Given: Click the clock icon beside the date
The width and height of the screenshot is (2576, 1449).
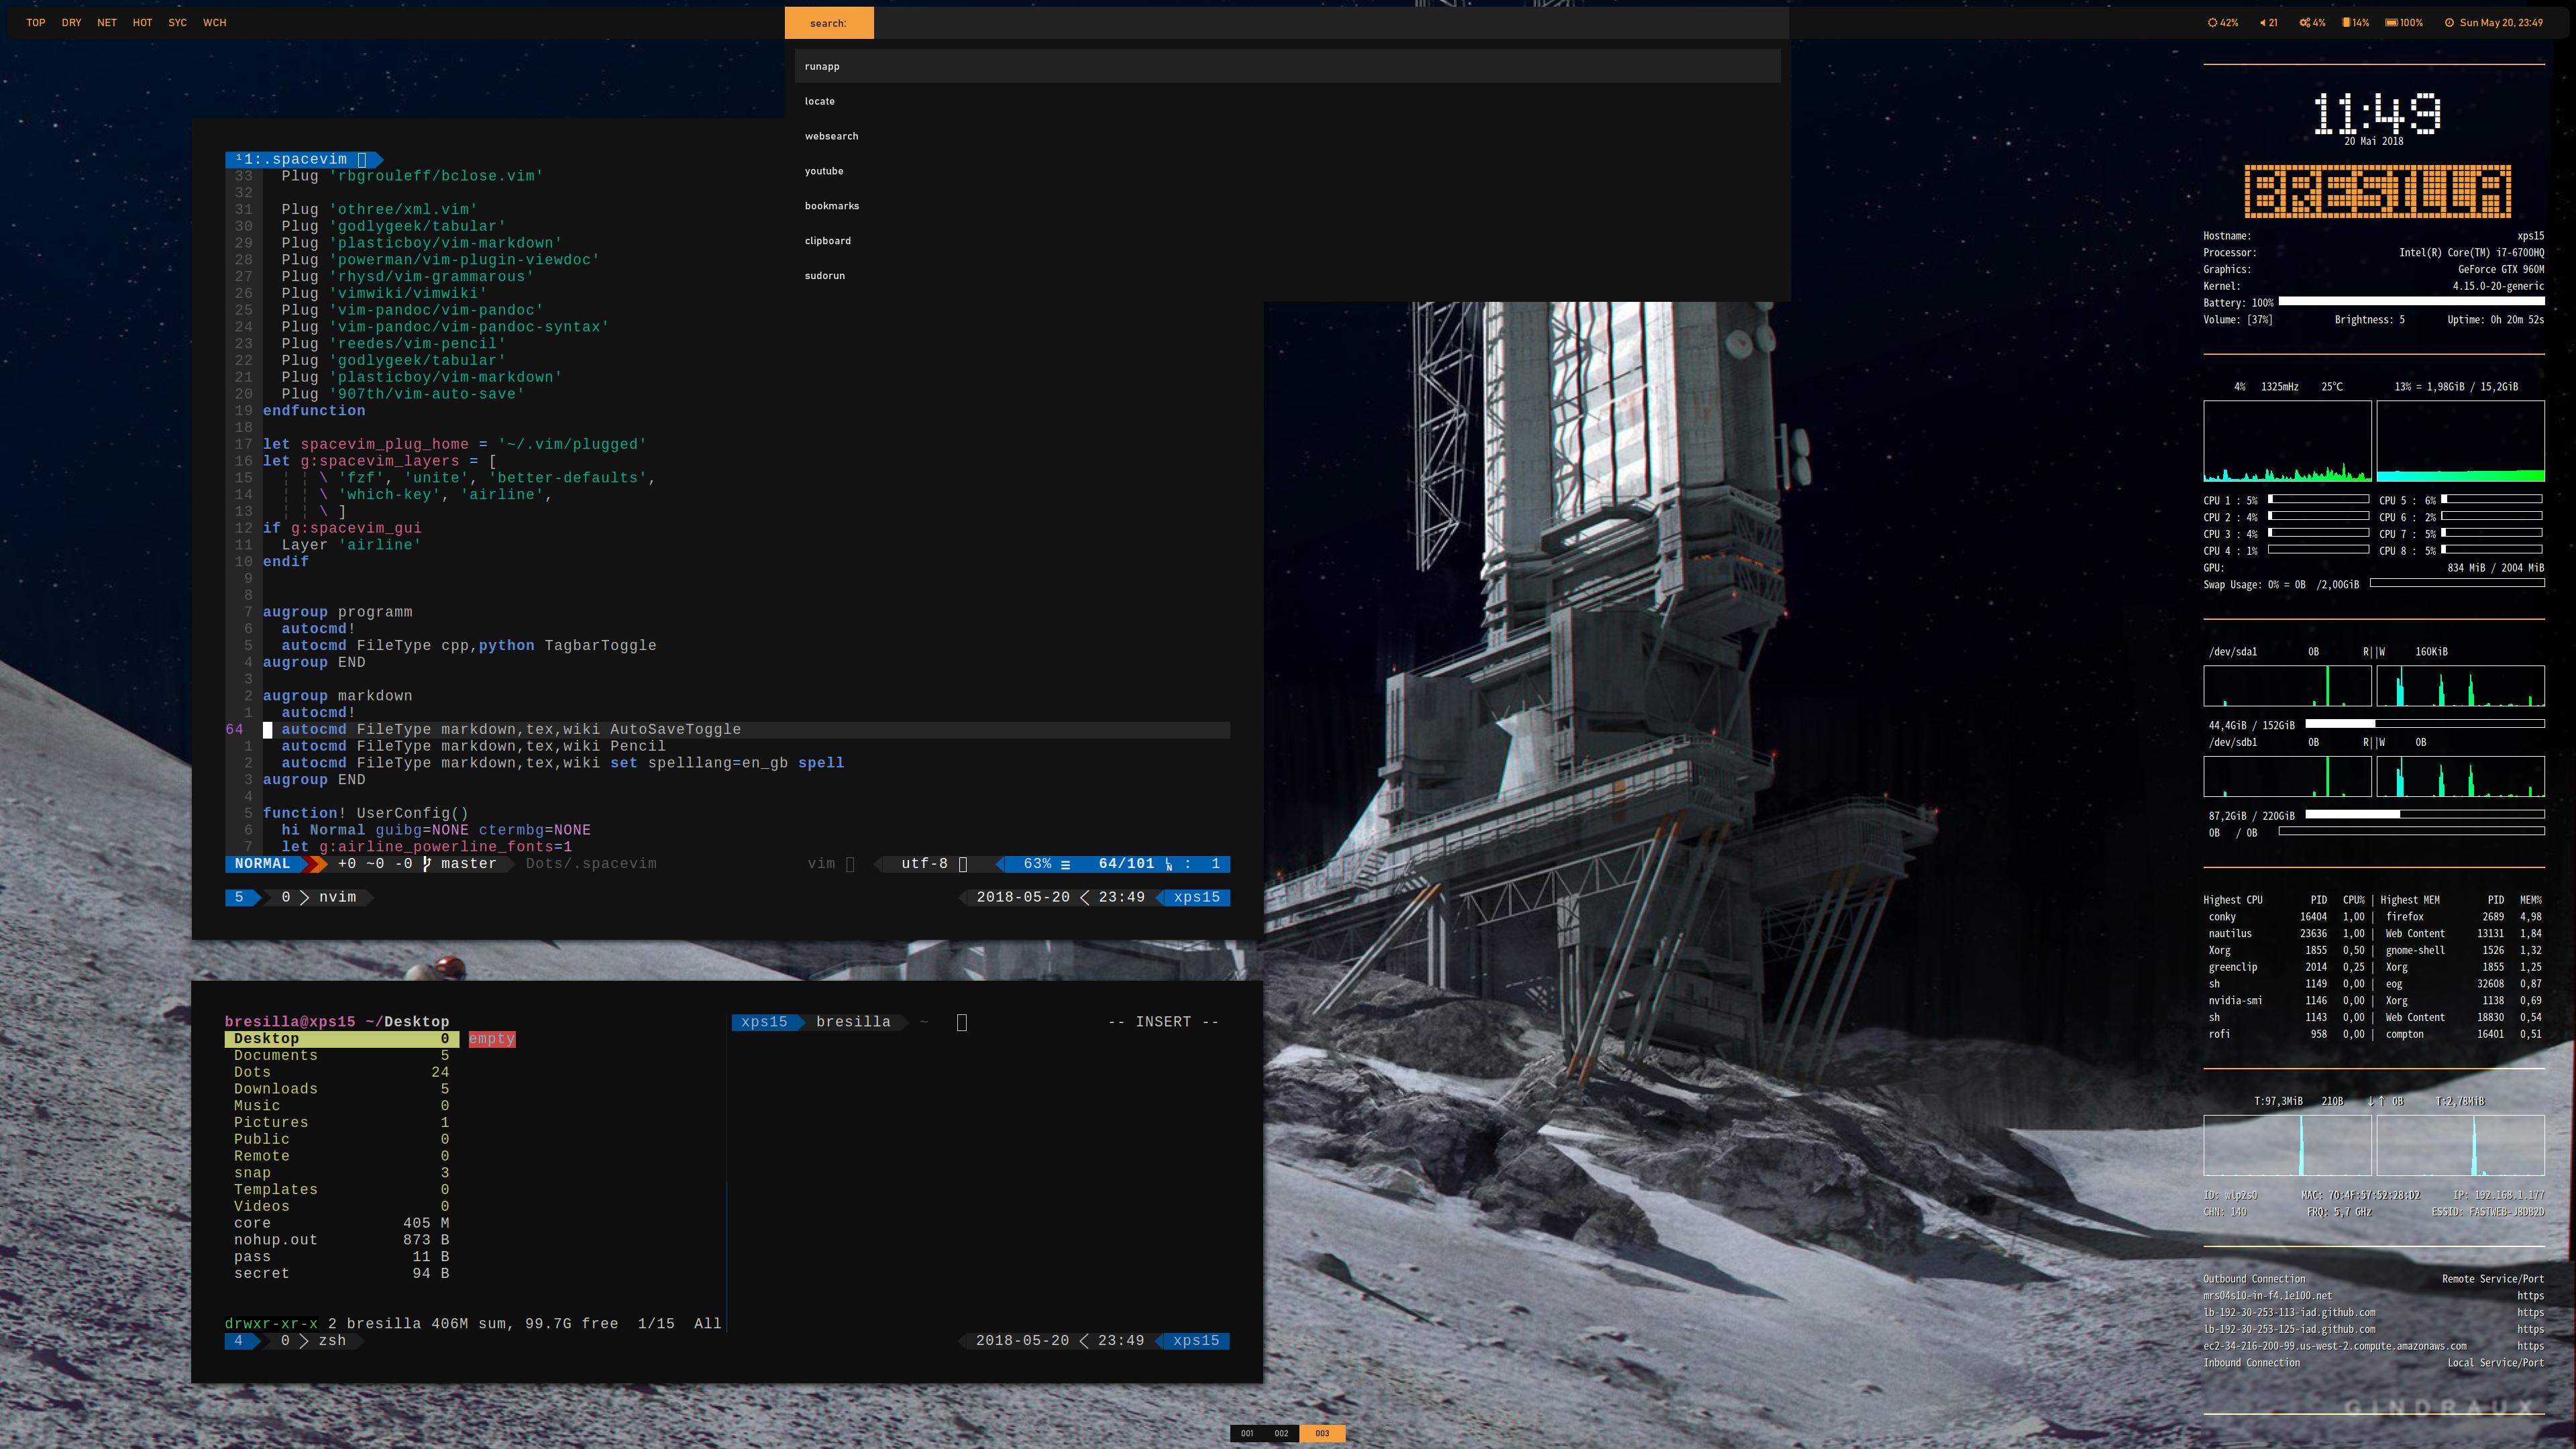Looking at the screenshot, I should 2449,23.
